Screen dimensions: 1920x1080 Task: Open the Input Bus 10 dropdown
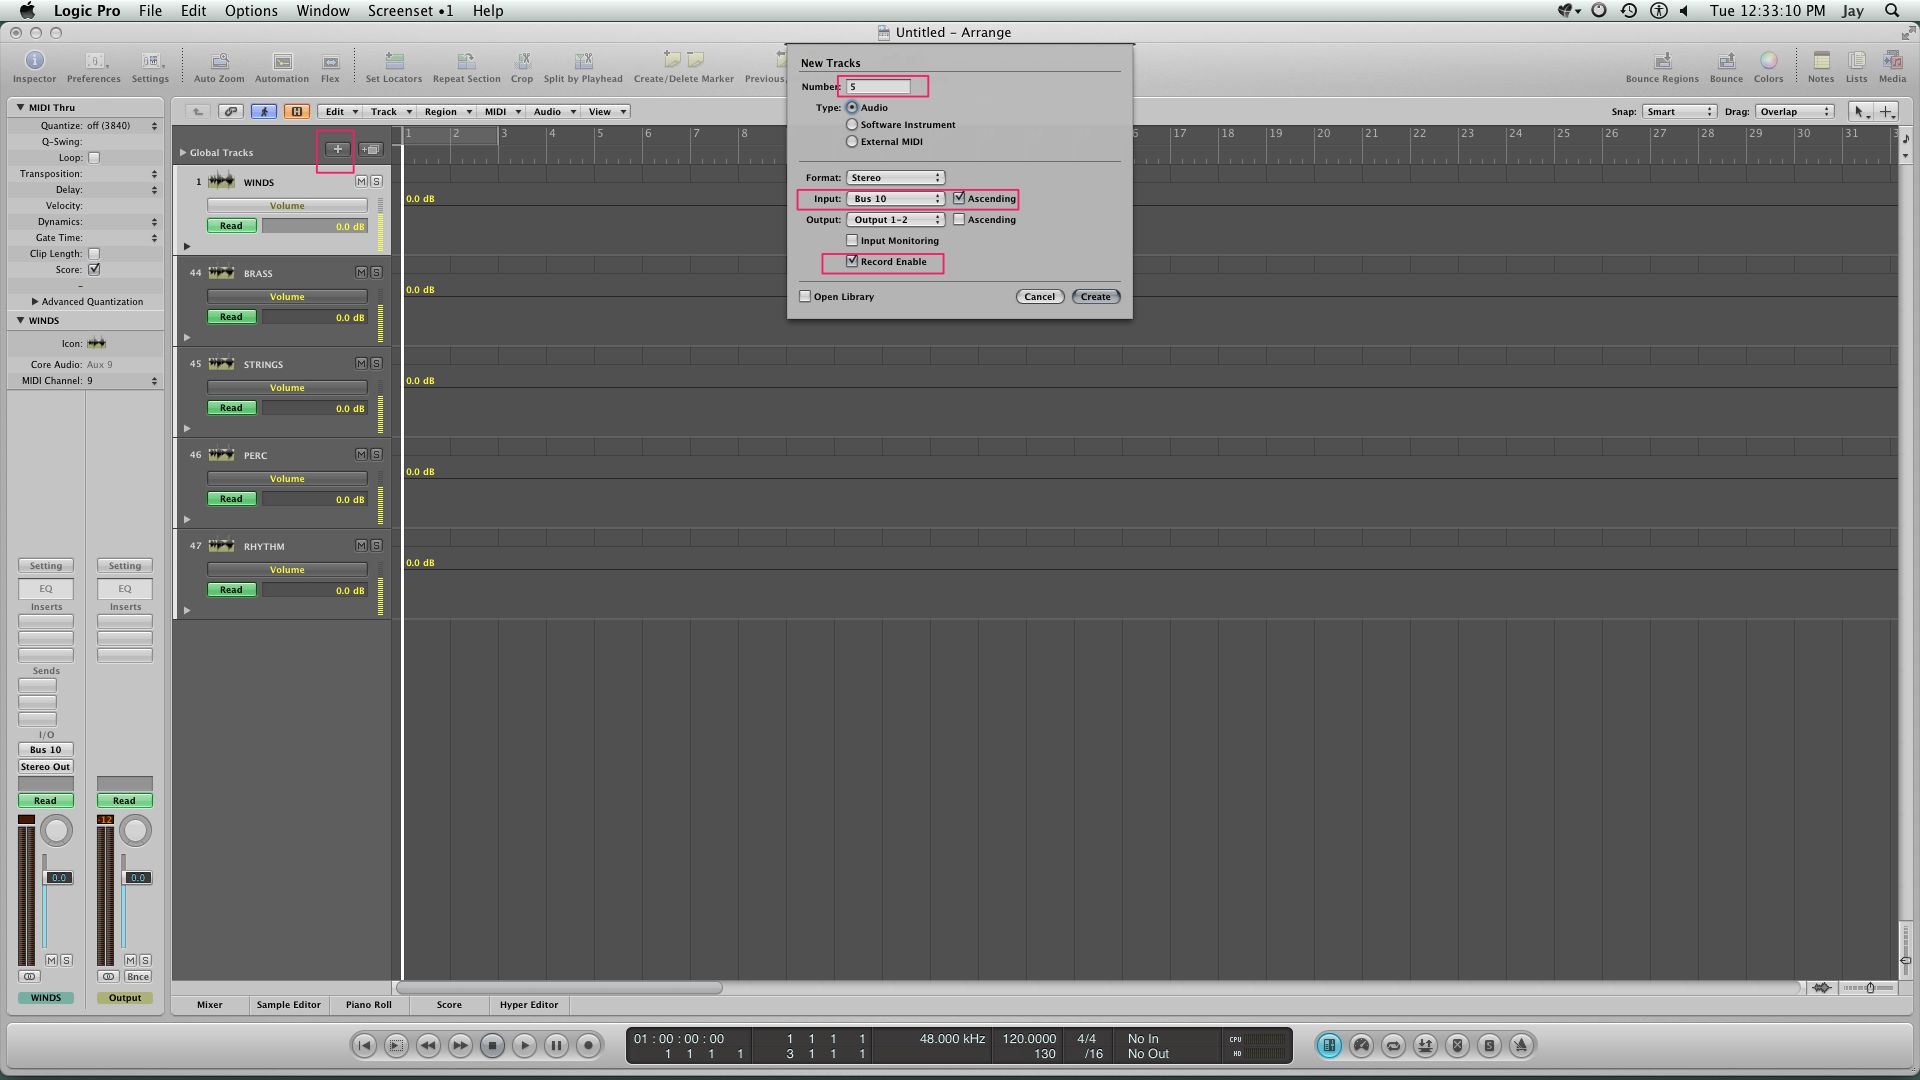tap(895, 198)
